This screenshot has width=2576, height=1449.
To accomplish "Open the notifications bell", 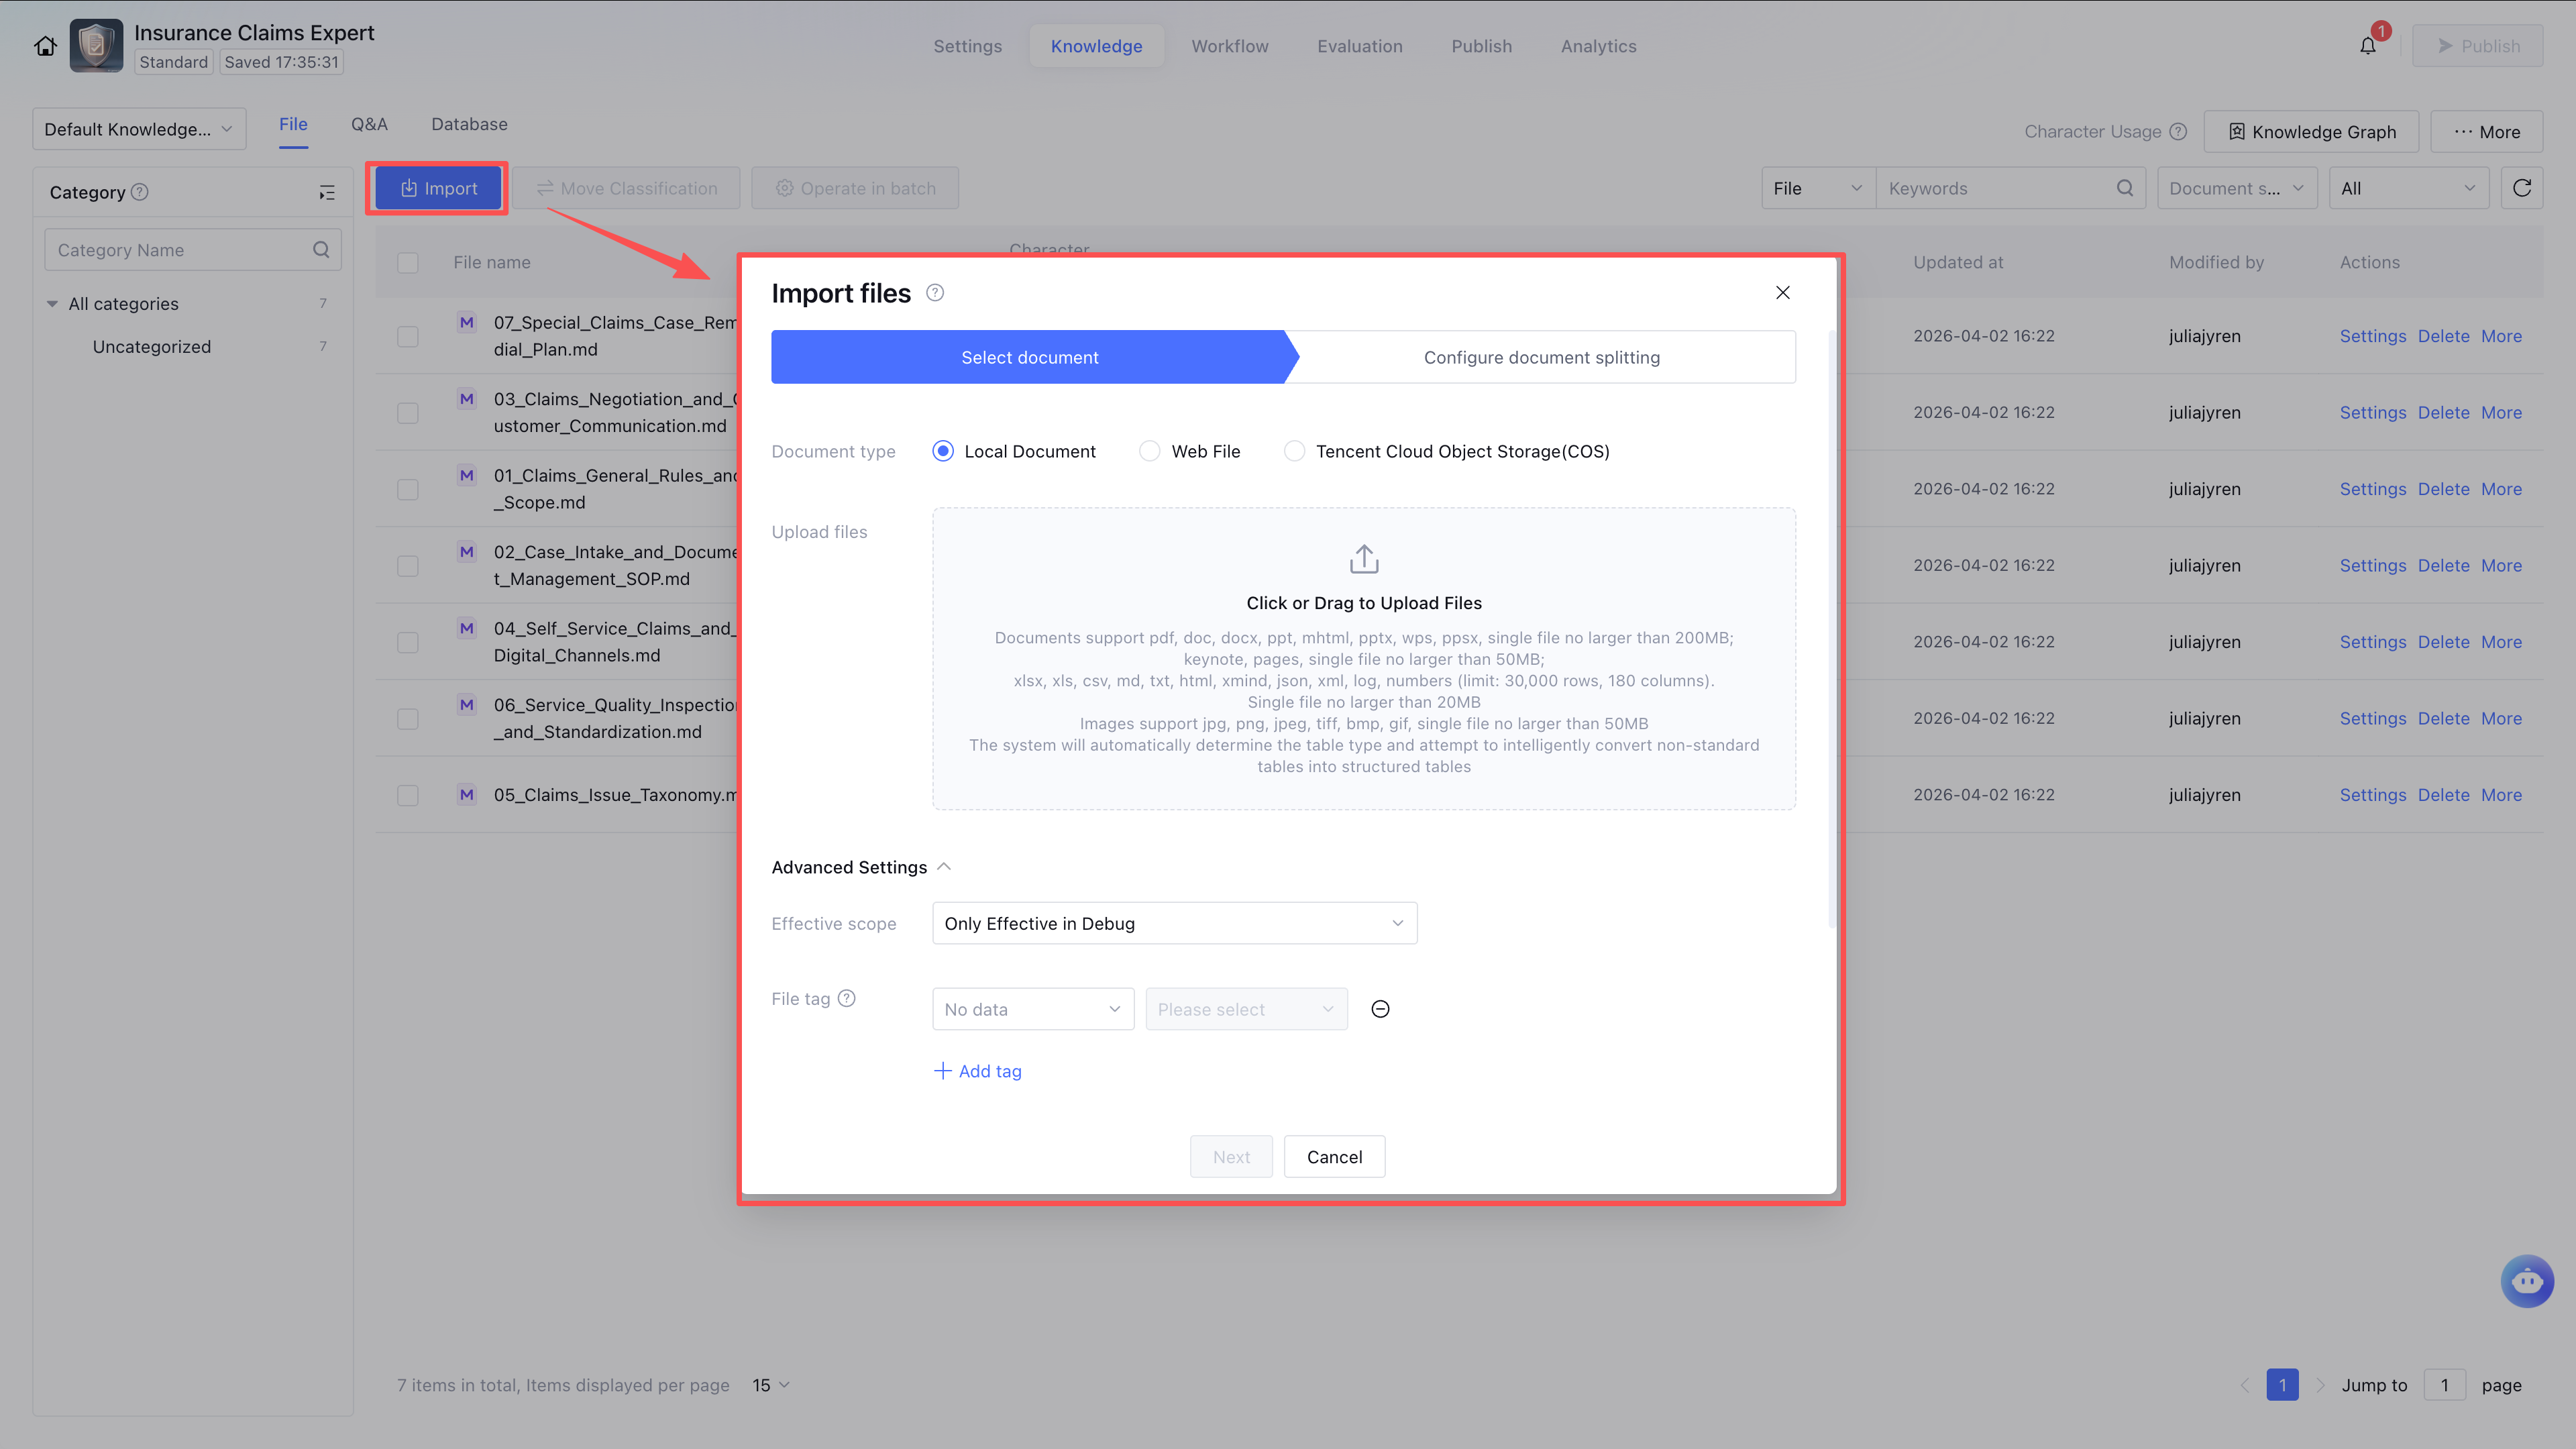I will (x=2367, y=46).
